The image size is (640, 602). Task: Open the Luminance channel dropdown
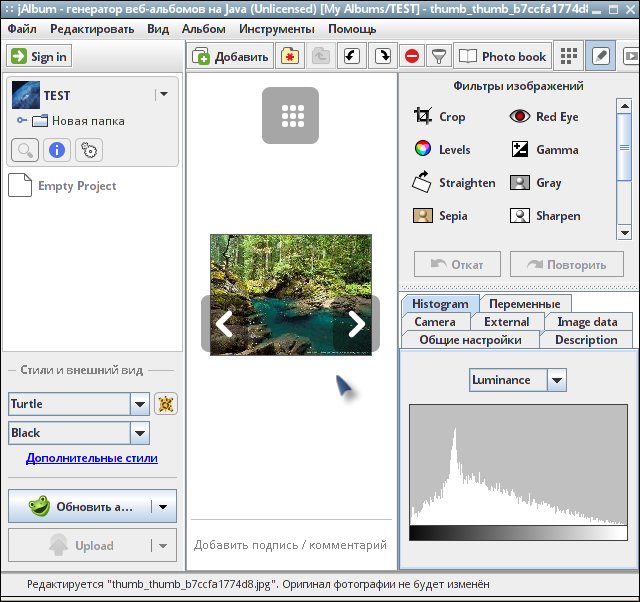pyautogui.click(x=518, y=380)
